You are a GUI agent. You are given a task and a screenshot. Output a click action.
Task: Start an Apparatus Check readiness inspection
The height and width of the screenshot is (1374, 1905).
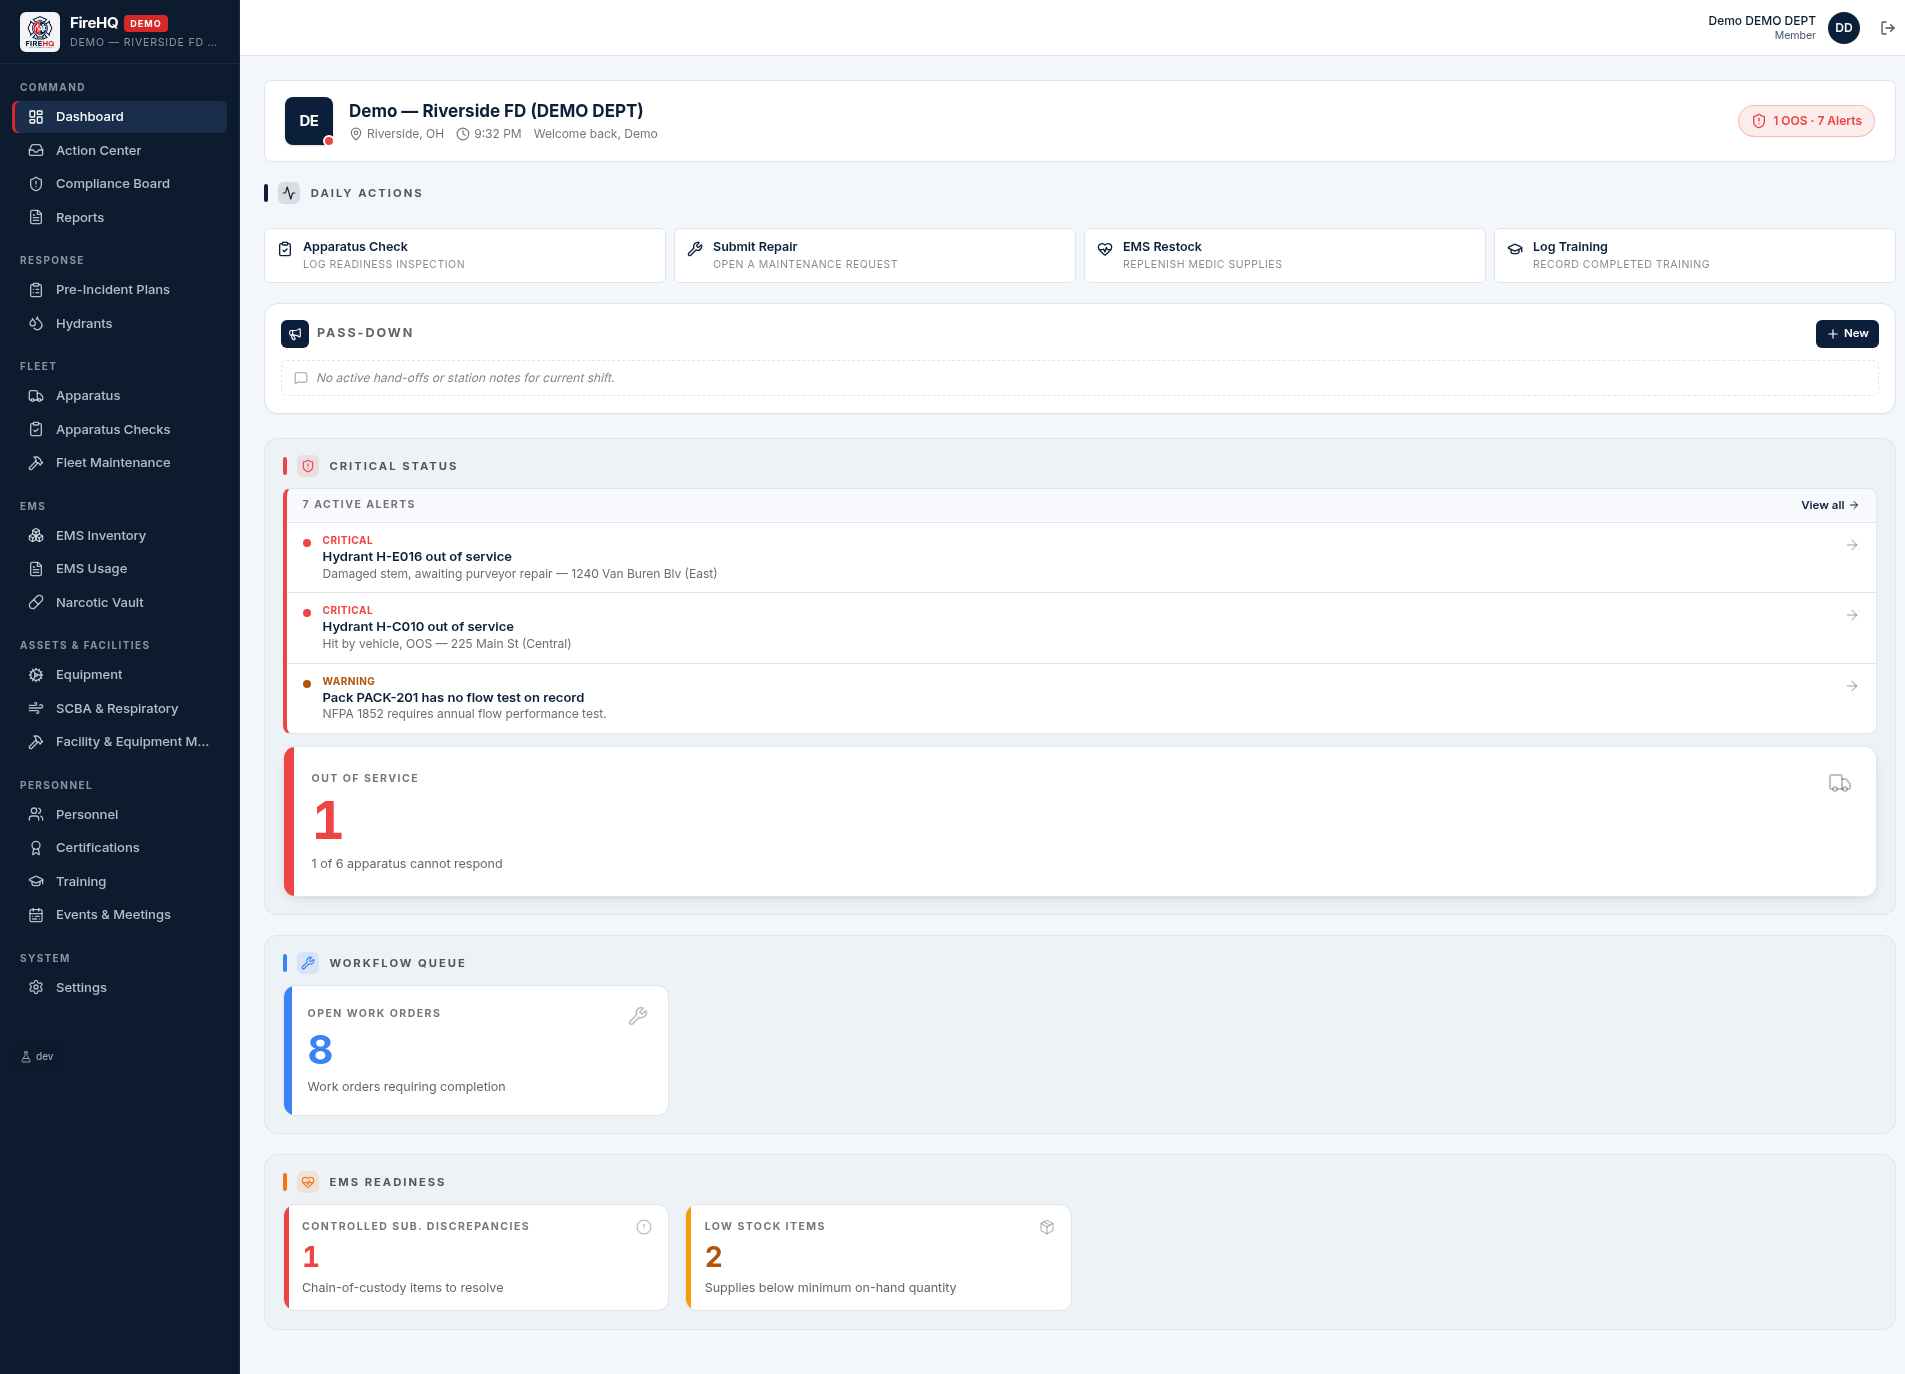[x=465, y=255]
